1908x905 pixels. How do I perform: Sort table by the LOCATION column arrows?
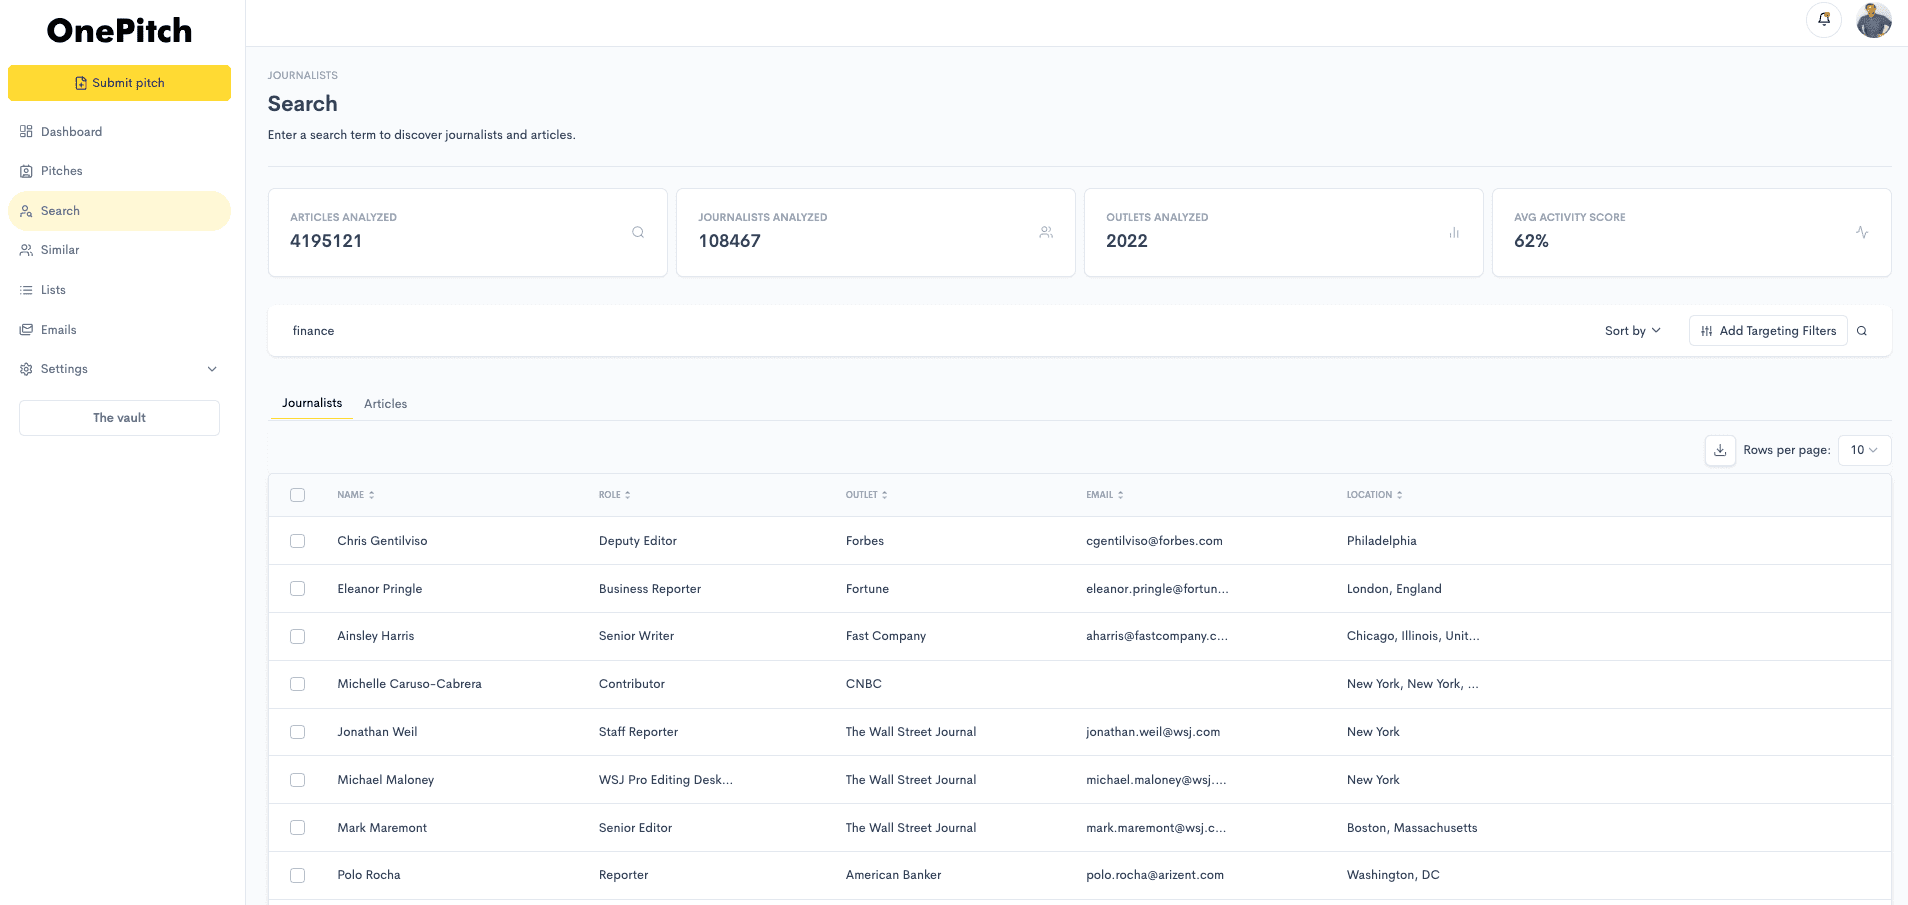click(x=1400, y=495)
